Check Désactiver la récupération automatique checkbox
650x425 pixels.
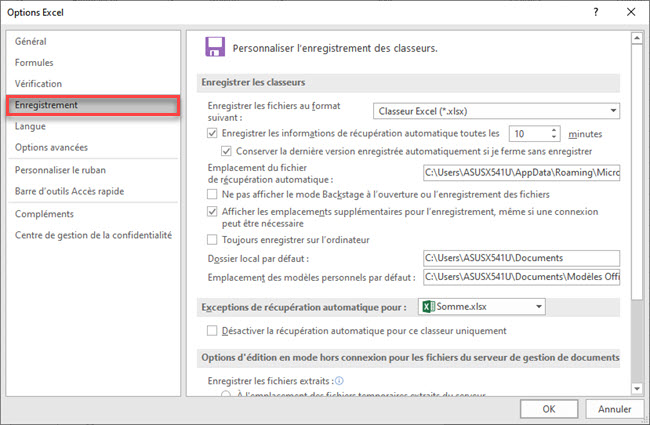pyautogui.click(x=212, y=330)
